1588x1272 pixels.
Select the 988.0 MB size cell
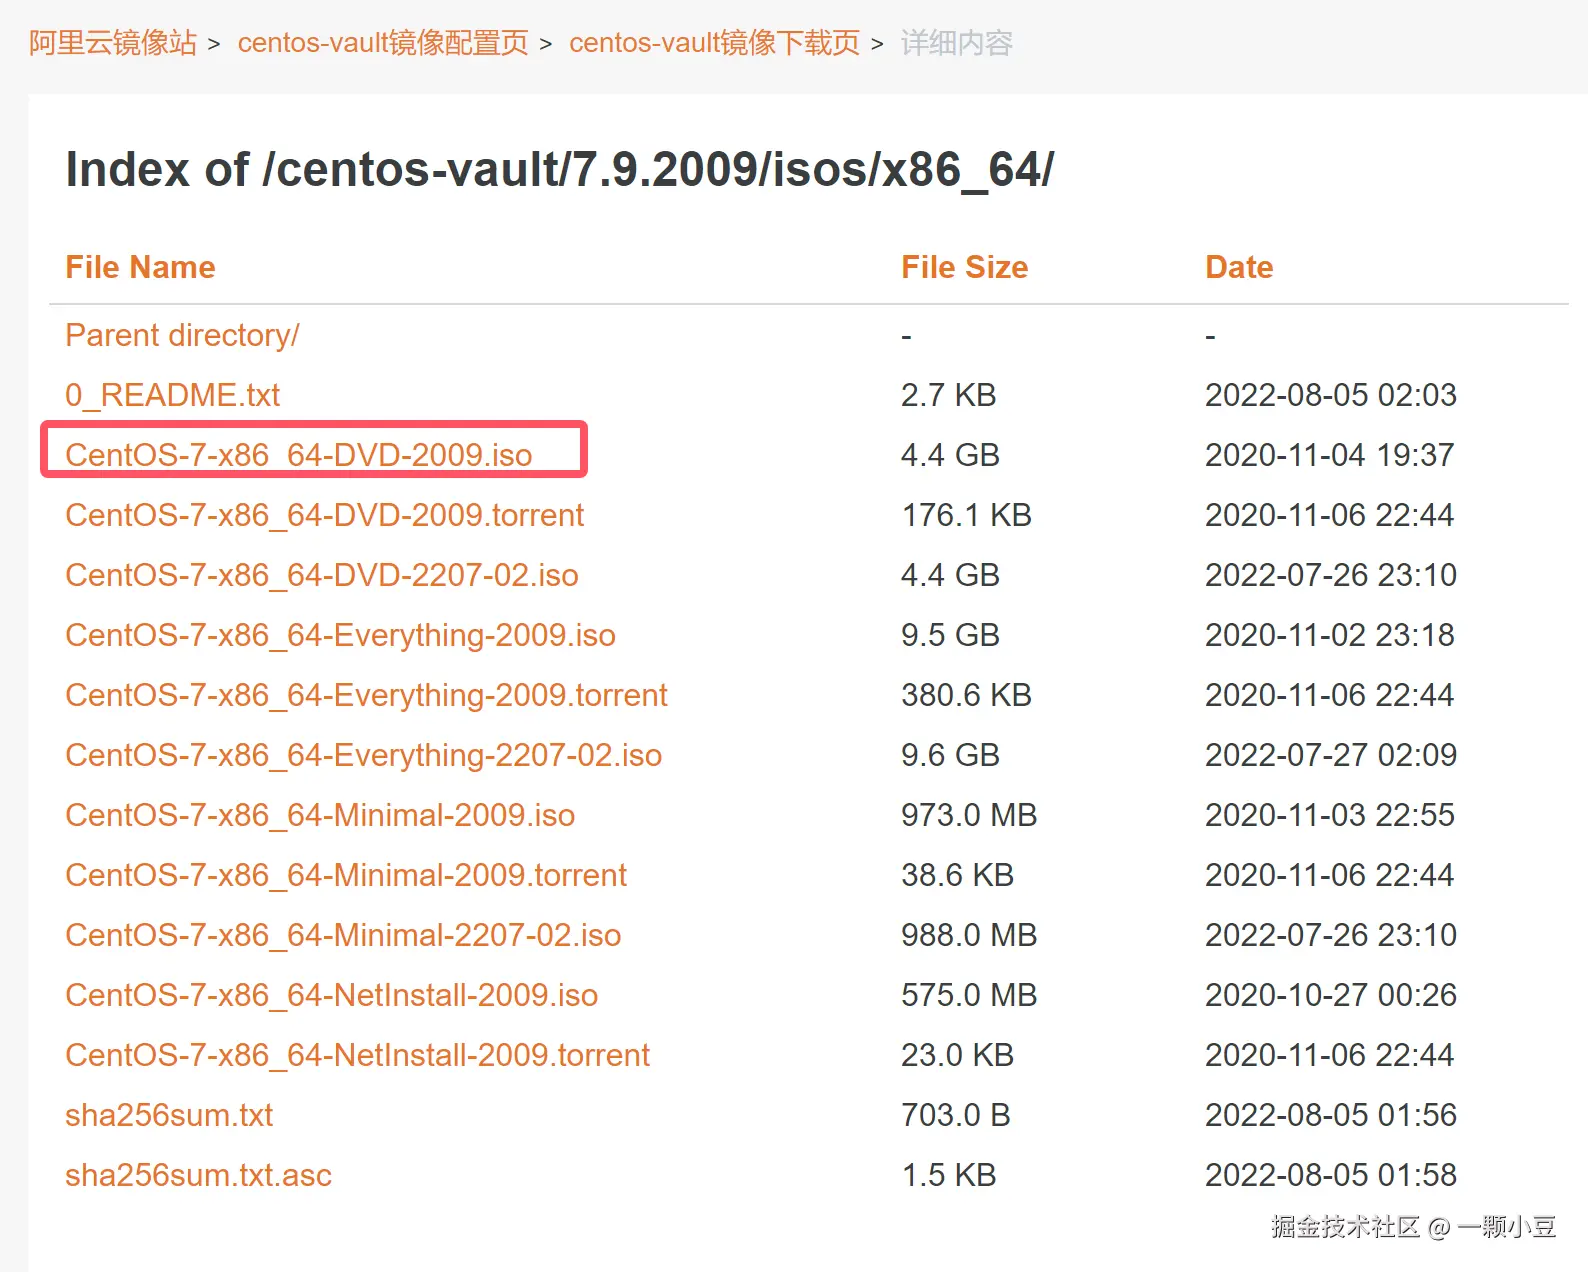969,935
